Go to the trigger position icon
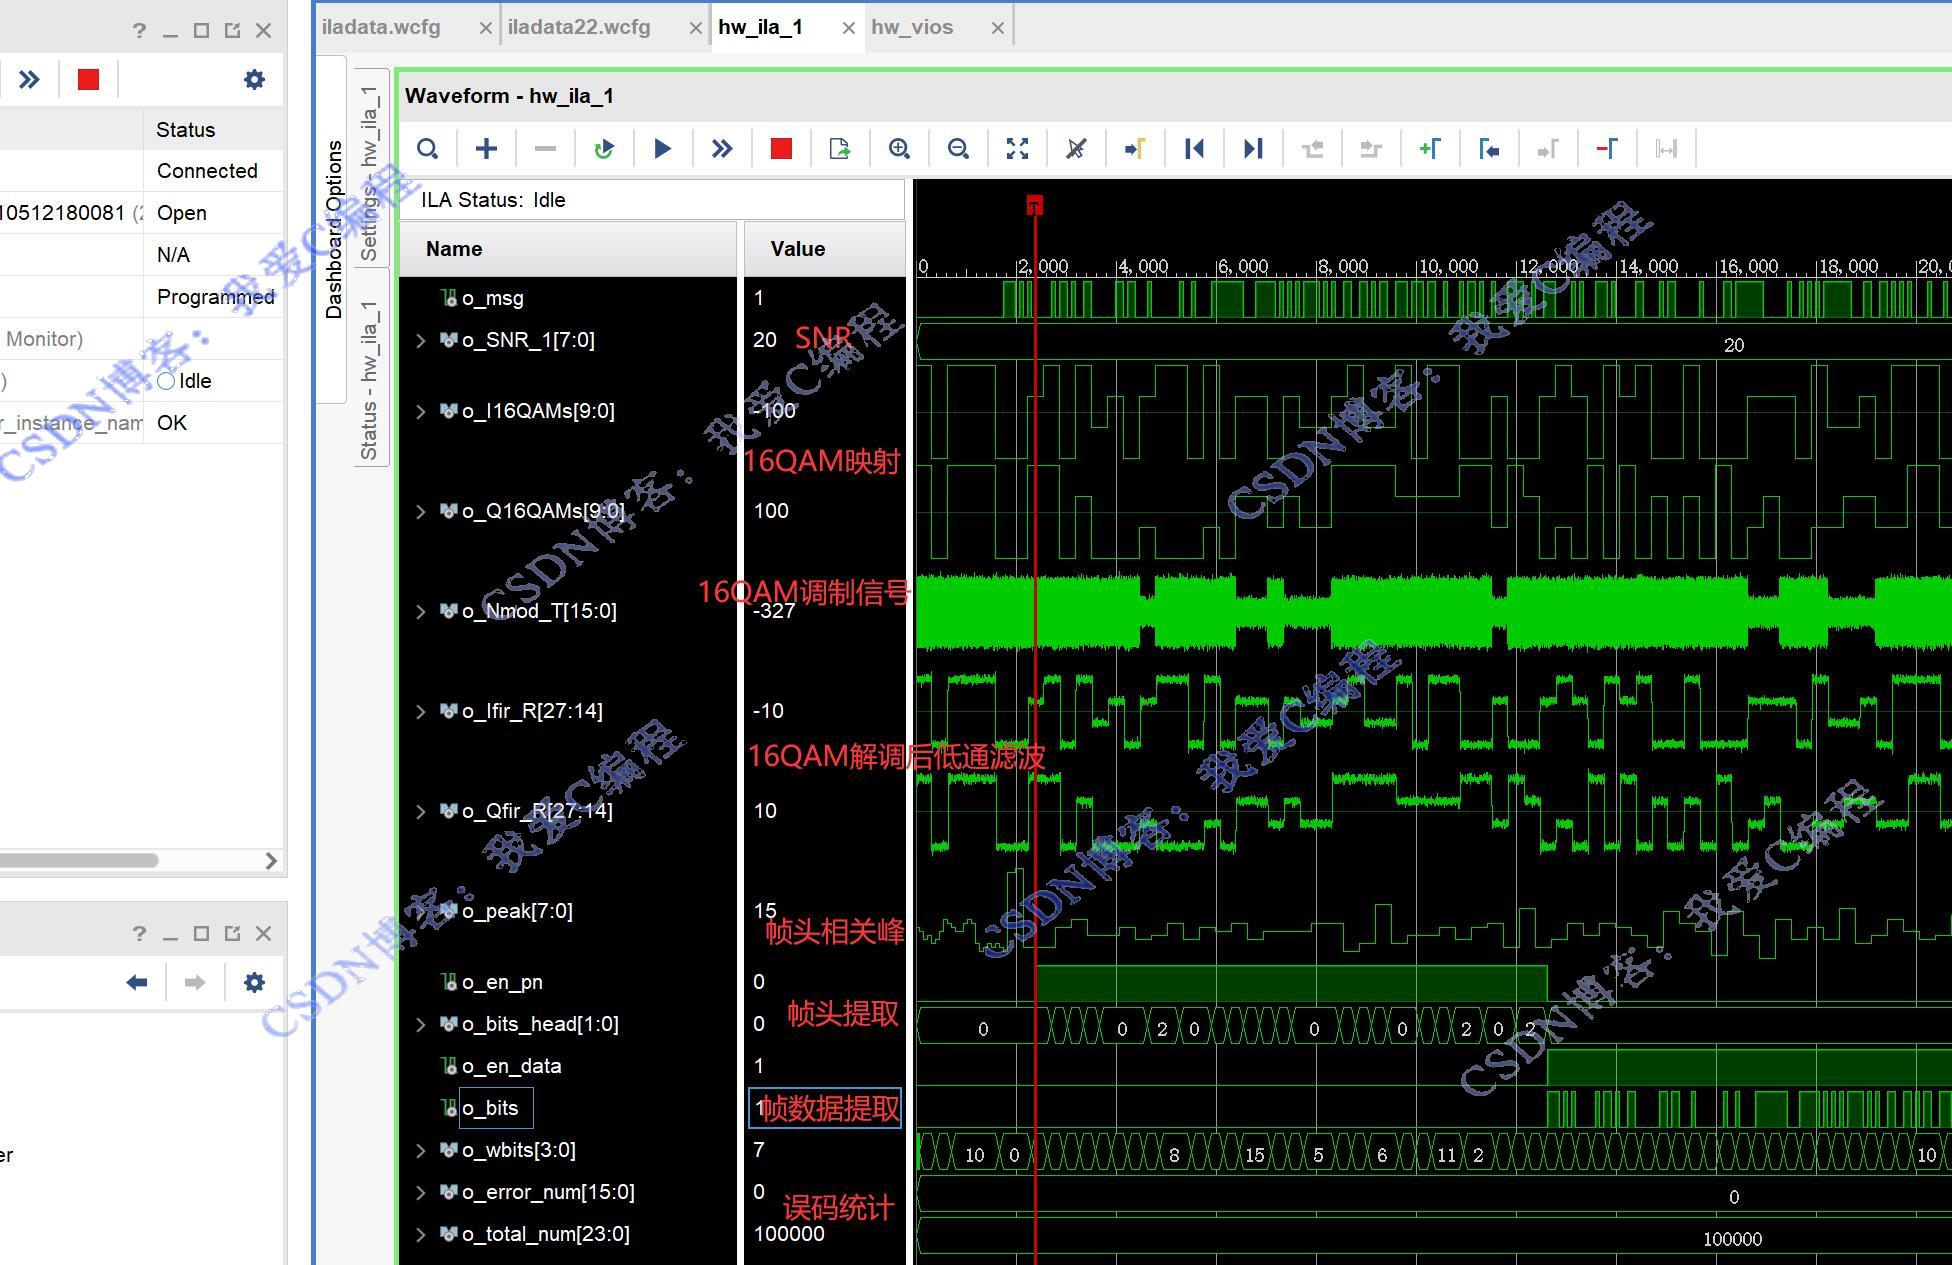Image resolution: width=1952 pixels, height=1265 pixels. coord(1135,149)
